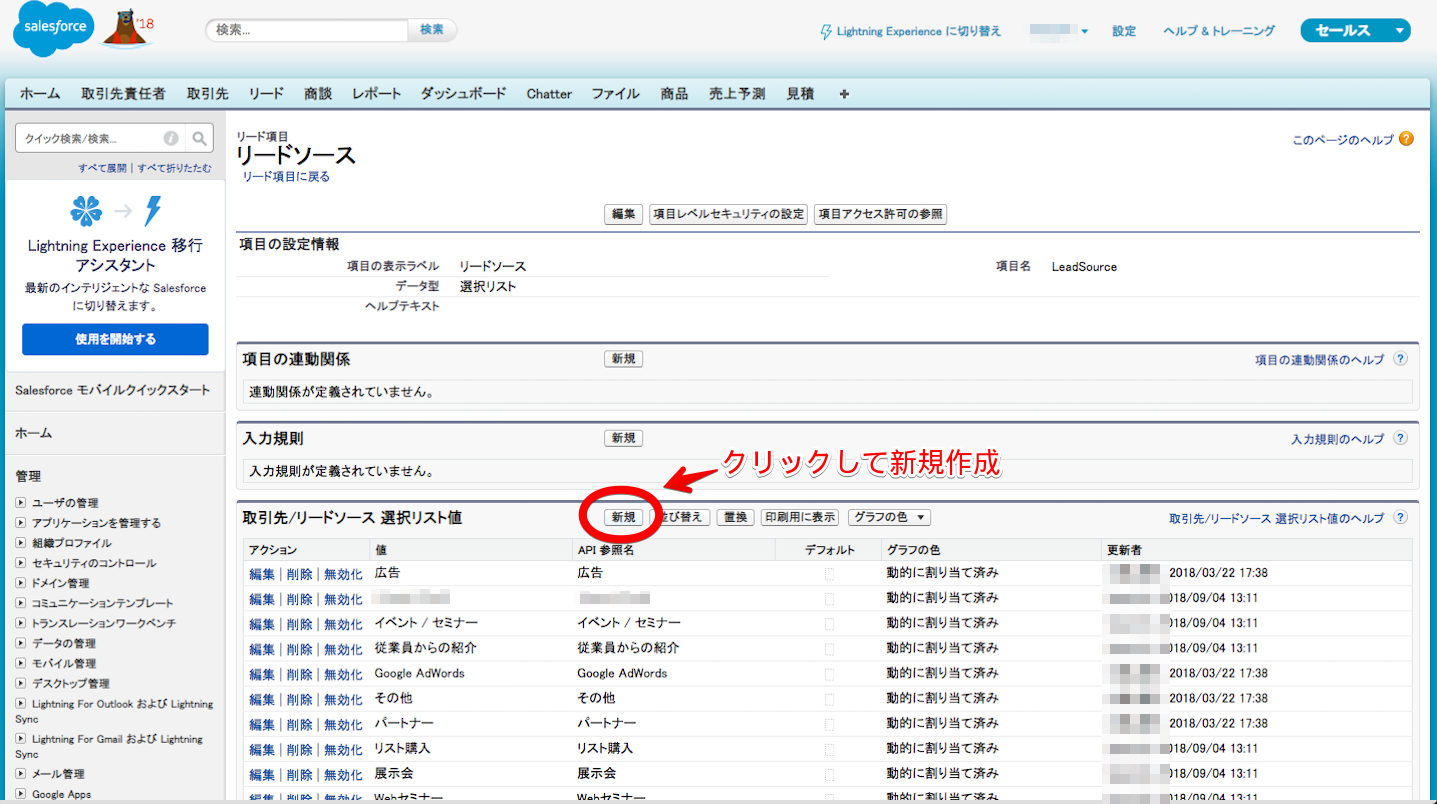Toggle the default checkbox for 従業員からの紹介
1437x804 pixels.
829,648
